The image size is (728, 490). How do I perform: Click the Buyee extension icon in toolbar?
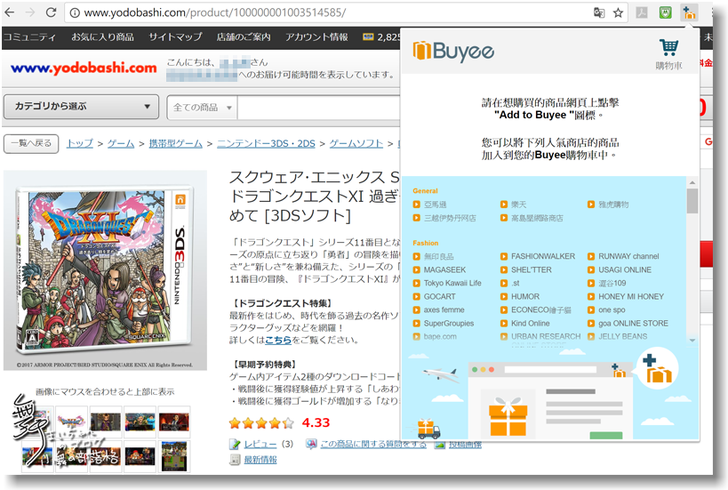click(x=689, y=13)
